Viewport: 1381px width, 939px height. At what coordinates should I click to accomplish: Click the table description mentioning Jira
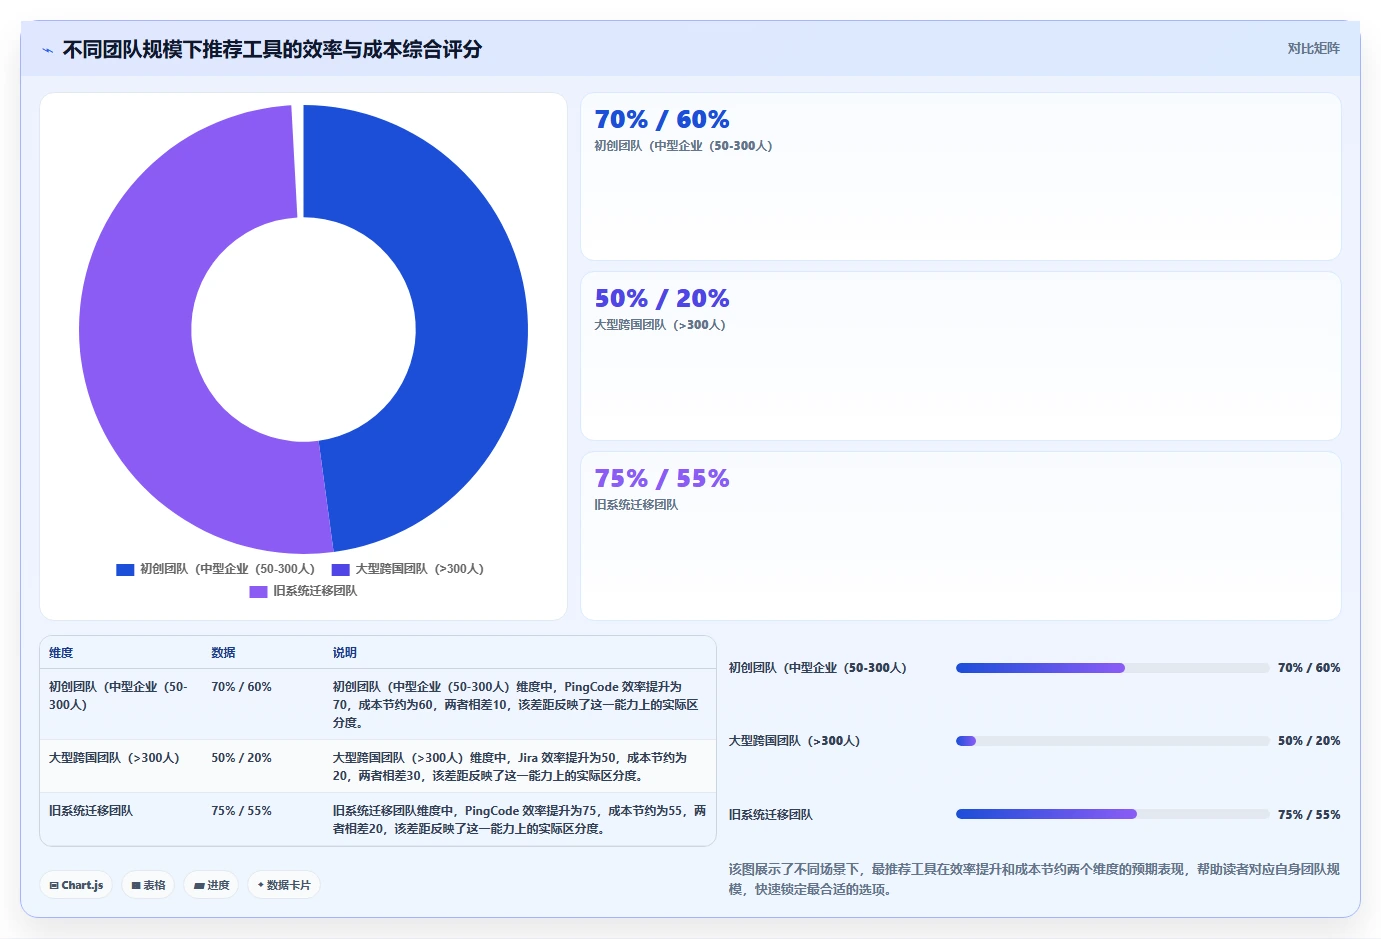[510, 767]
